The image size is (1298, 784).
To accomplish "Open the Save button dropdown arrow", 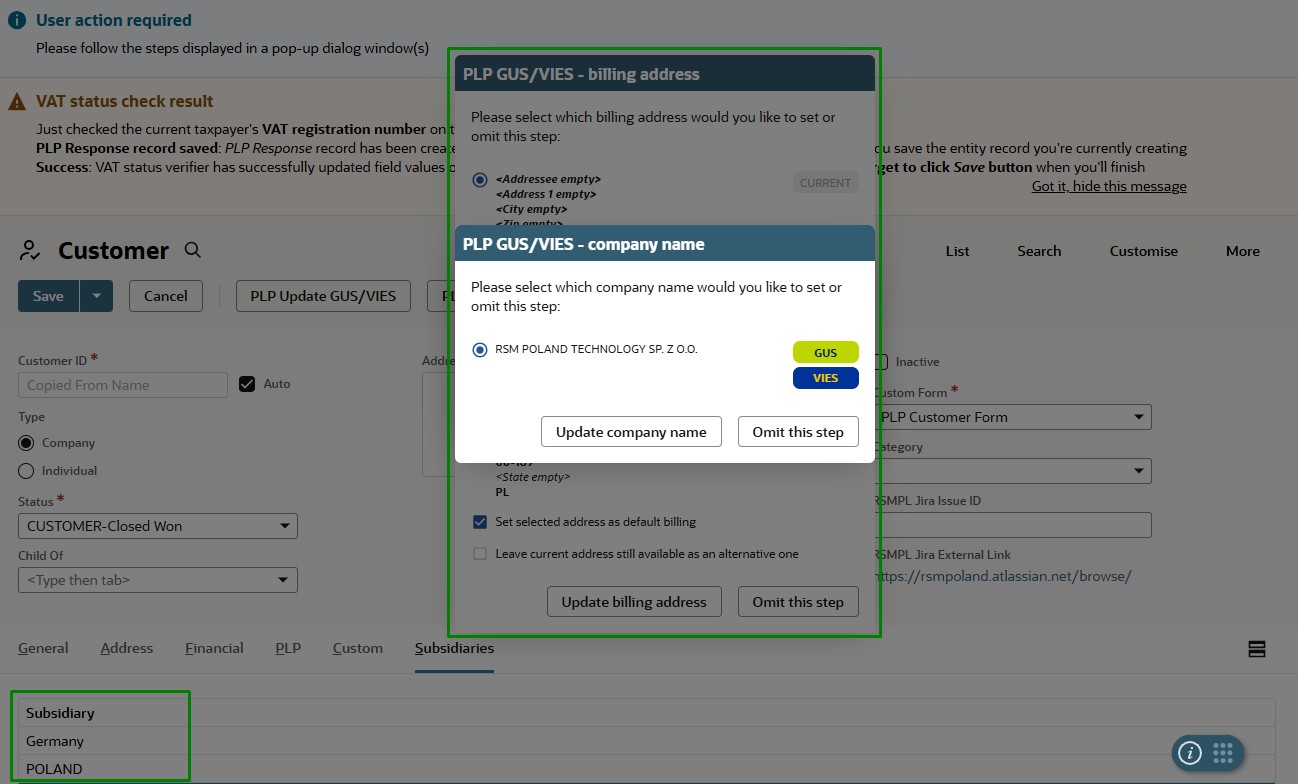I will point(96,296).
